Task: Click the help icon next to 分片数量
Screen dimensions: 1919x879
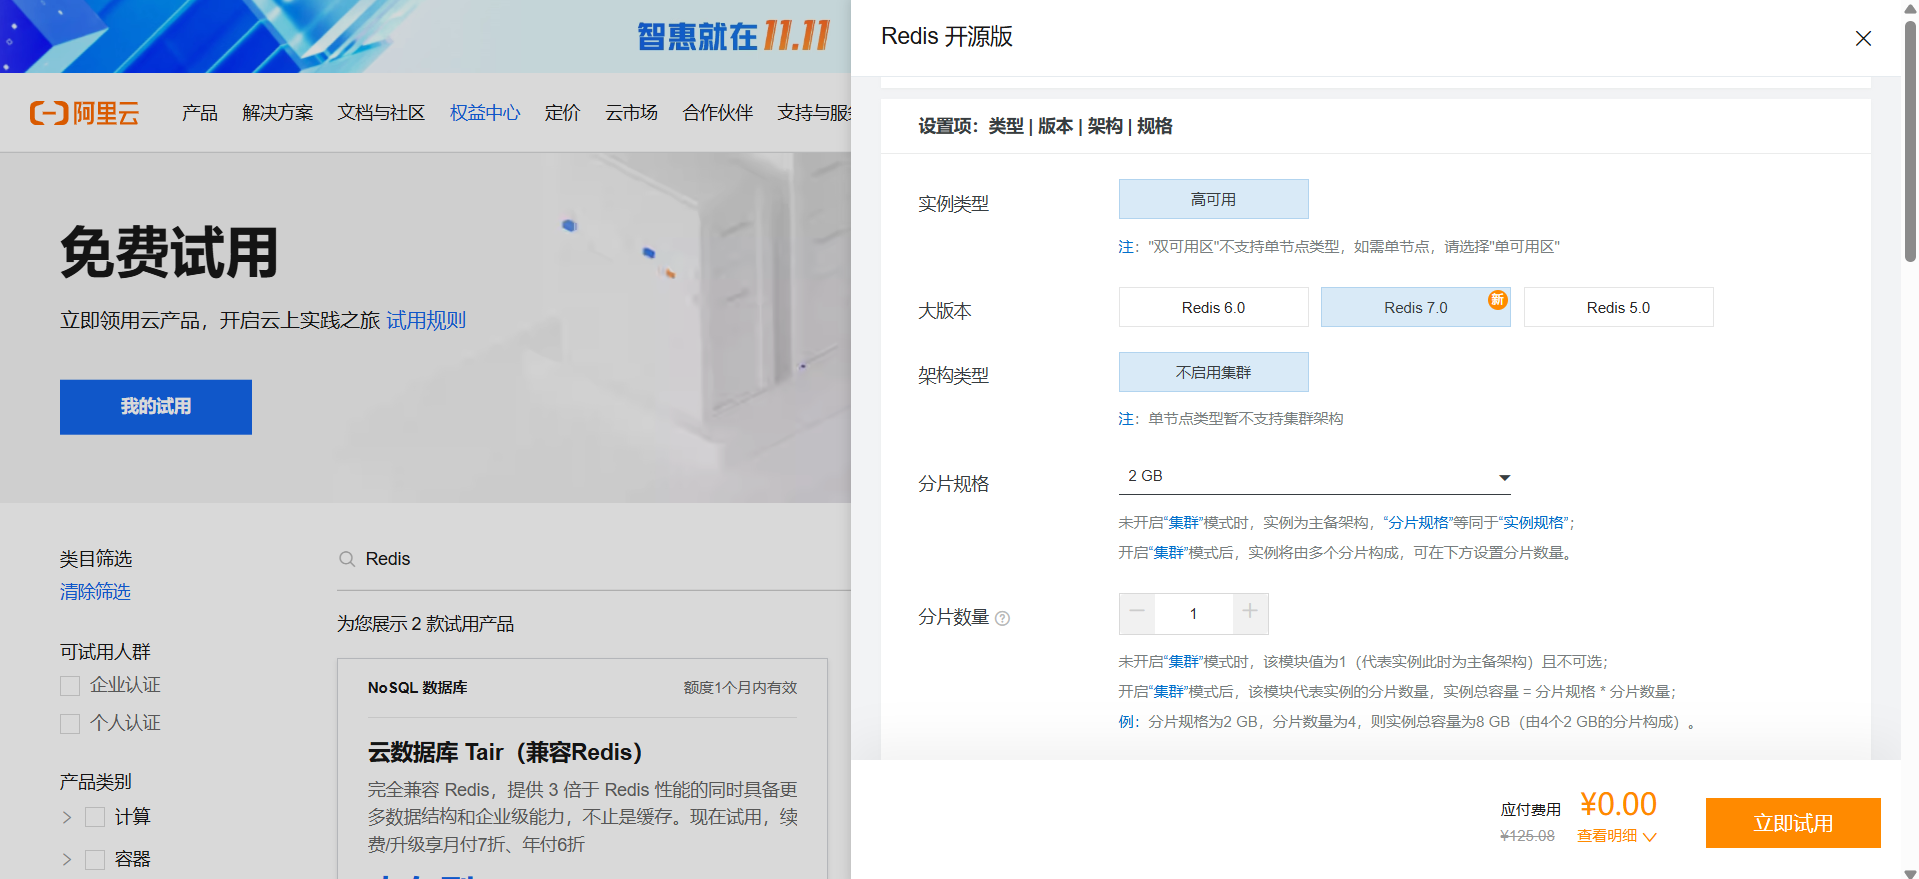Action: [1003, 618]
